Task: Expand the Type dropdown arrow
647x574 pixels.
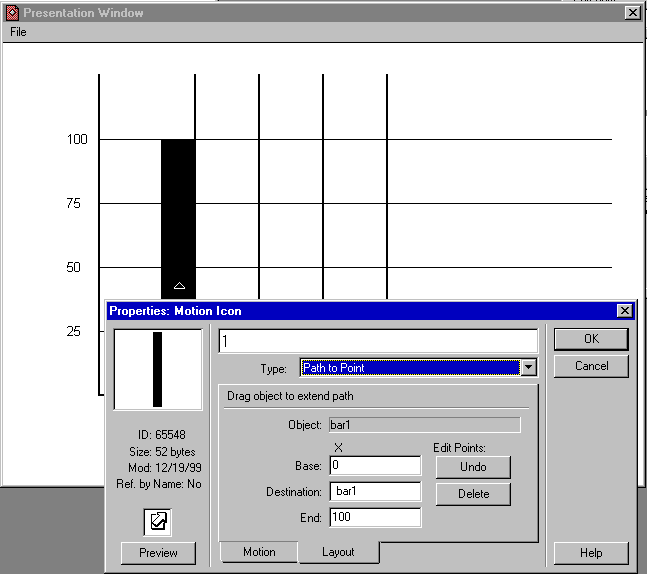Action: point(529,367)
